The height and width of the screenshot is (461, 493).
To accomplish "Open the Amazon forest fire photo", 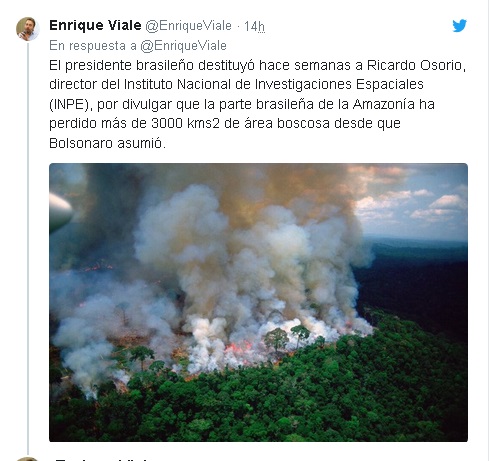I will (258, 302).
